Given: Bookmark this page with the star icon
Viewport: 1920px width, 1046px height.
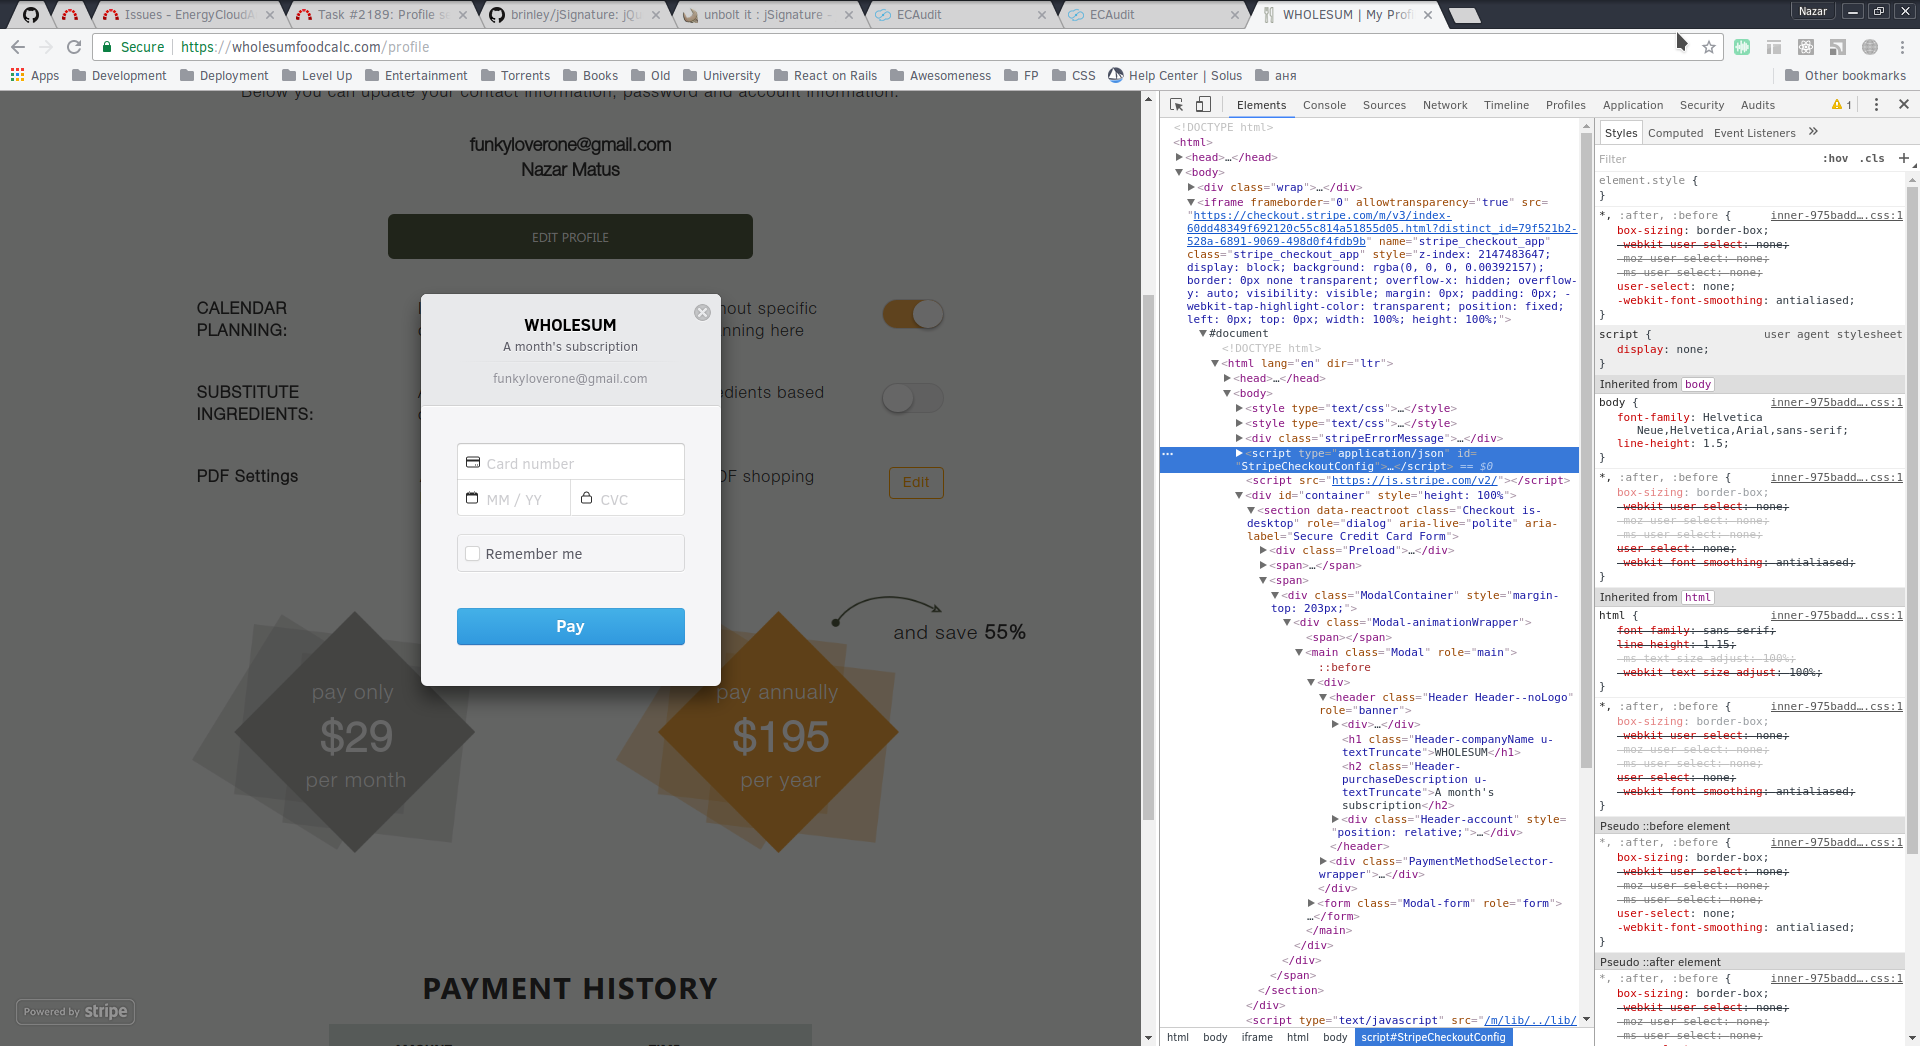Looking at the screenshot, I should click(x=1709, y=47).
